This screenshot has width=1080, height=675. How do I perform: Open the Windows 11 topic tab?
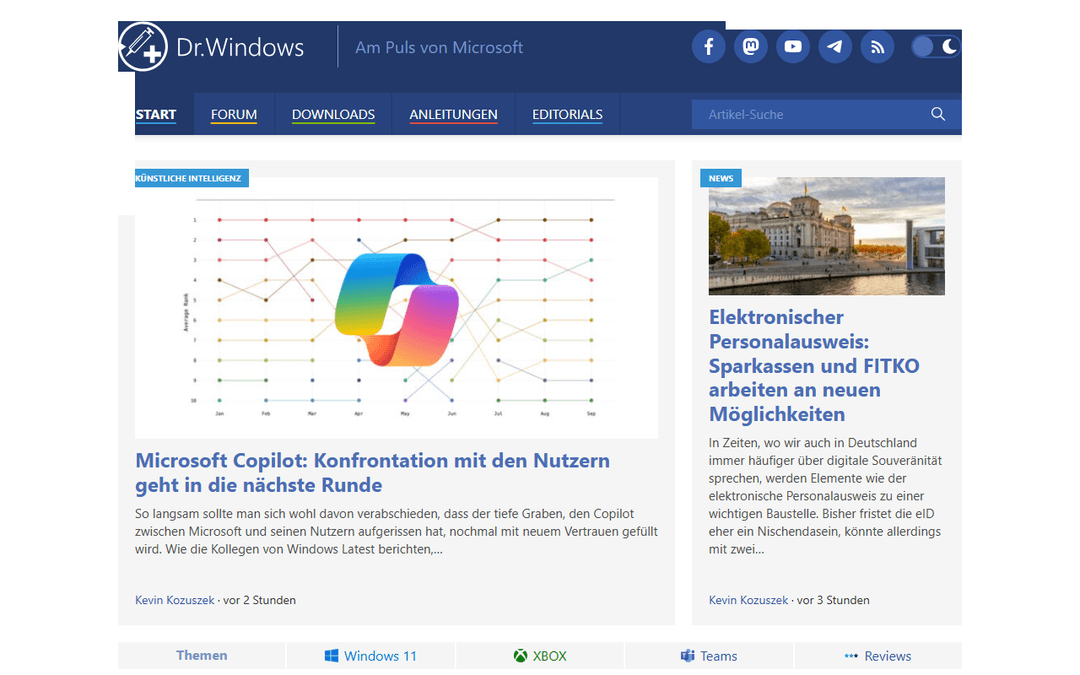click(371, 656)
